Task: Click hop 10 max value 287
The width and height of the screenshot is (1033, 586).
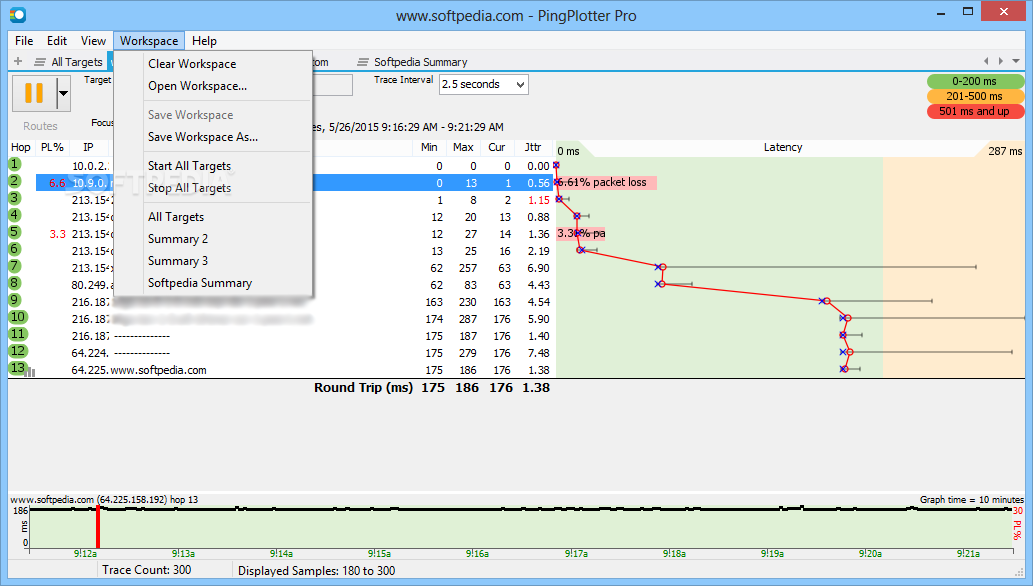Action: [x=468, y=319]
